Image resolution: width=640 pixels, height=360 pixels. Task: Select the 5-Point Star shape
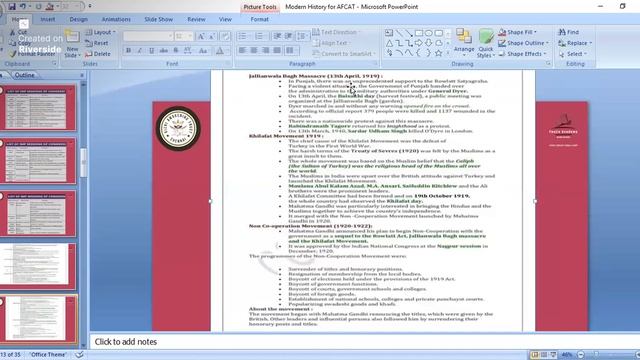pos(438,53)
